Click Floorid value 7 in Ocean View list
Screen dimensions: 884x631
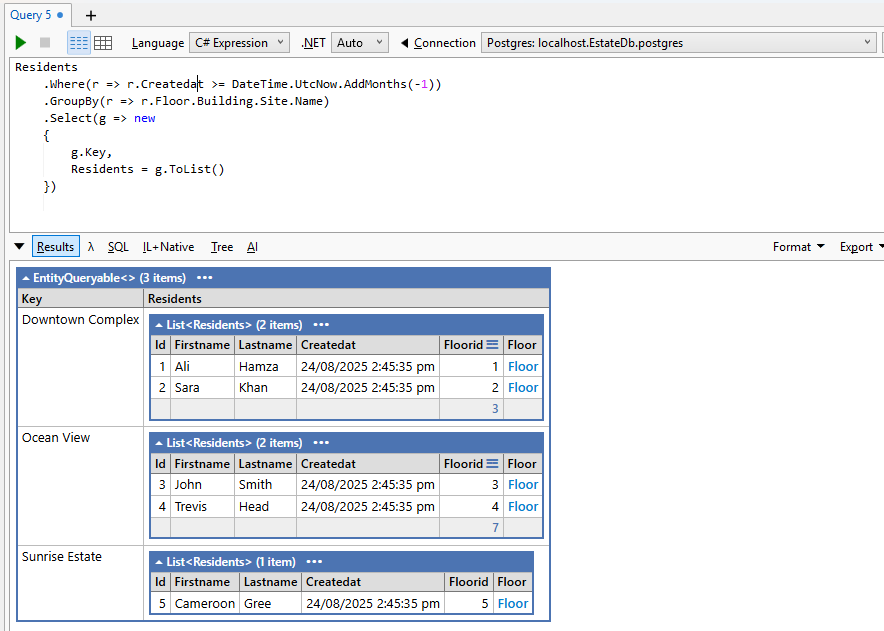[495, 528]
